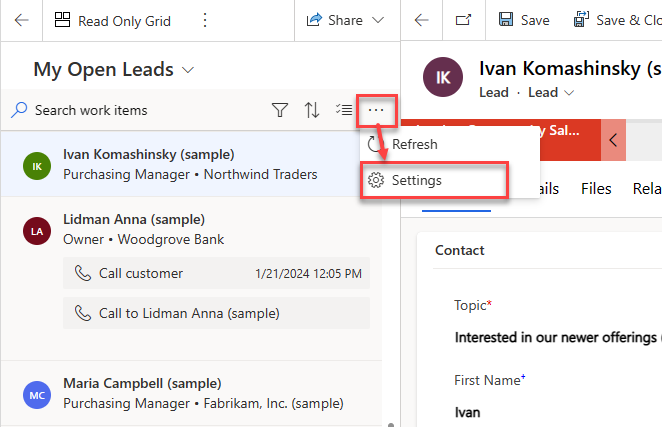The height and width of the screenshot is (427, 662).
Task: Go back using left panel arrow
Action: click(x=22, y=20)
